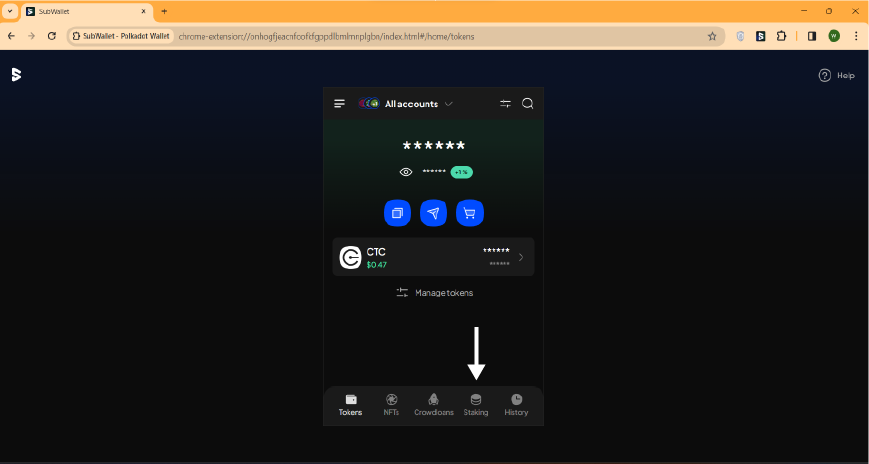869x464 pixels.
Task: Open the Crowdloans tab
Action: (434, 405)
